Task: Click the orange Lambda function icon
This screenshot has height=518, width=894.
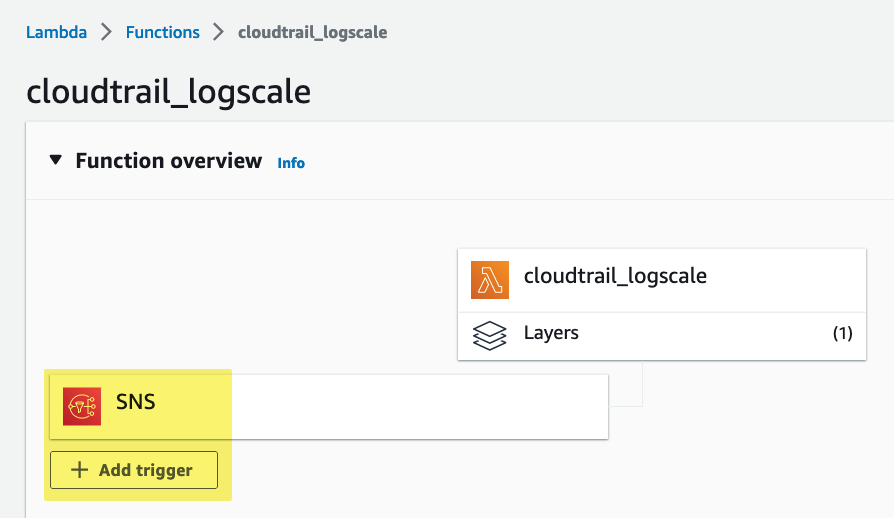Action: pos(490,280)
